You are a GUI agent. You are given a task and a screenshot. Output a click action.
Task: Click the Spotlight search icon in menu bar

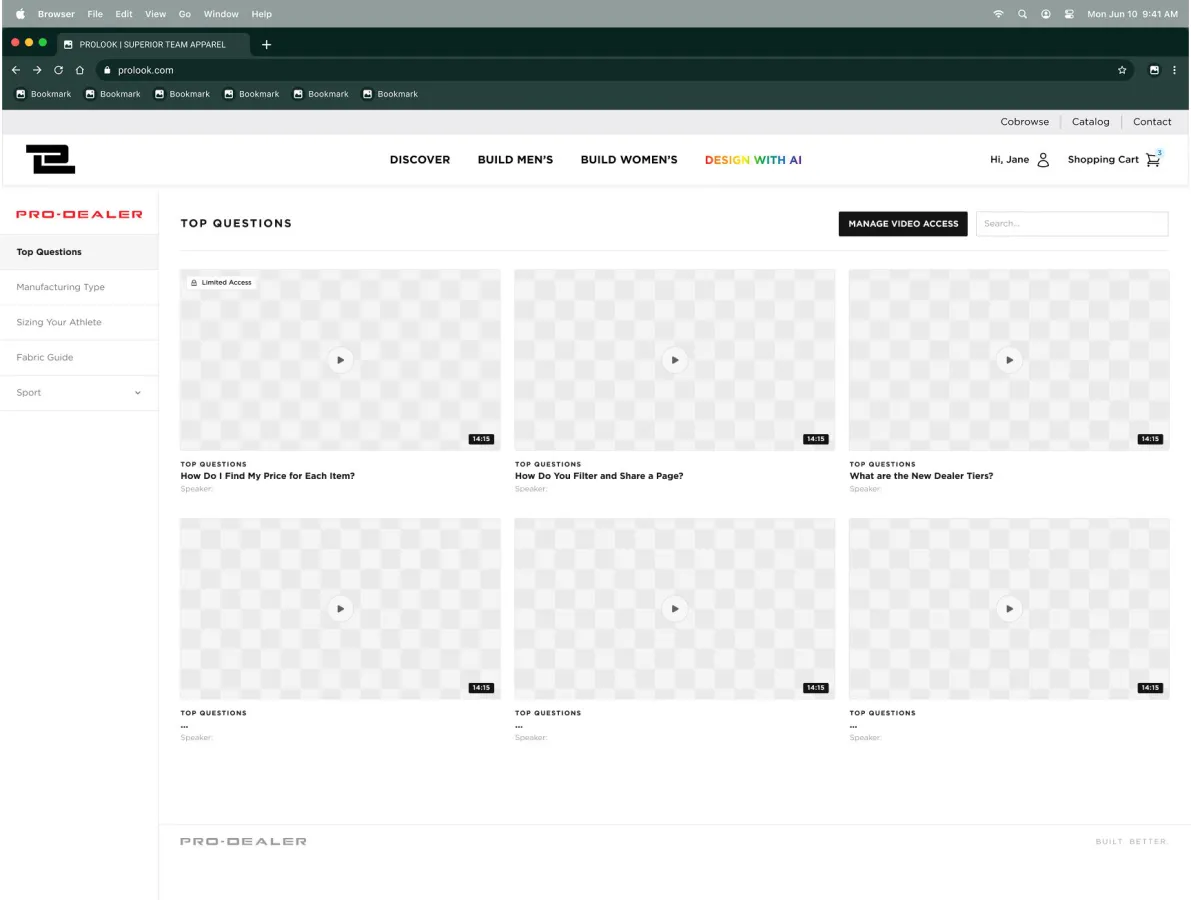click(1022, 14)
